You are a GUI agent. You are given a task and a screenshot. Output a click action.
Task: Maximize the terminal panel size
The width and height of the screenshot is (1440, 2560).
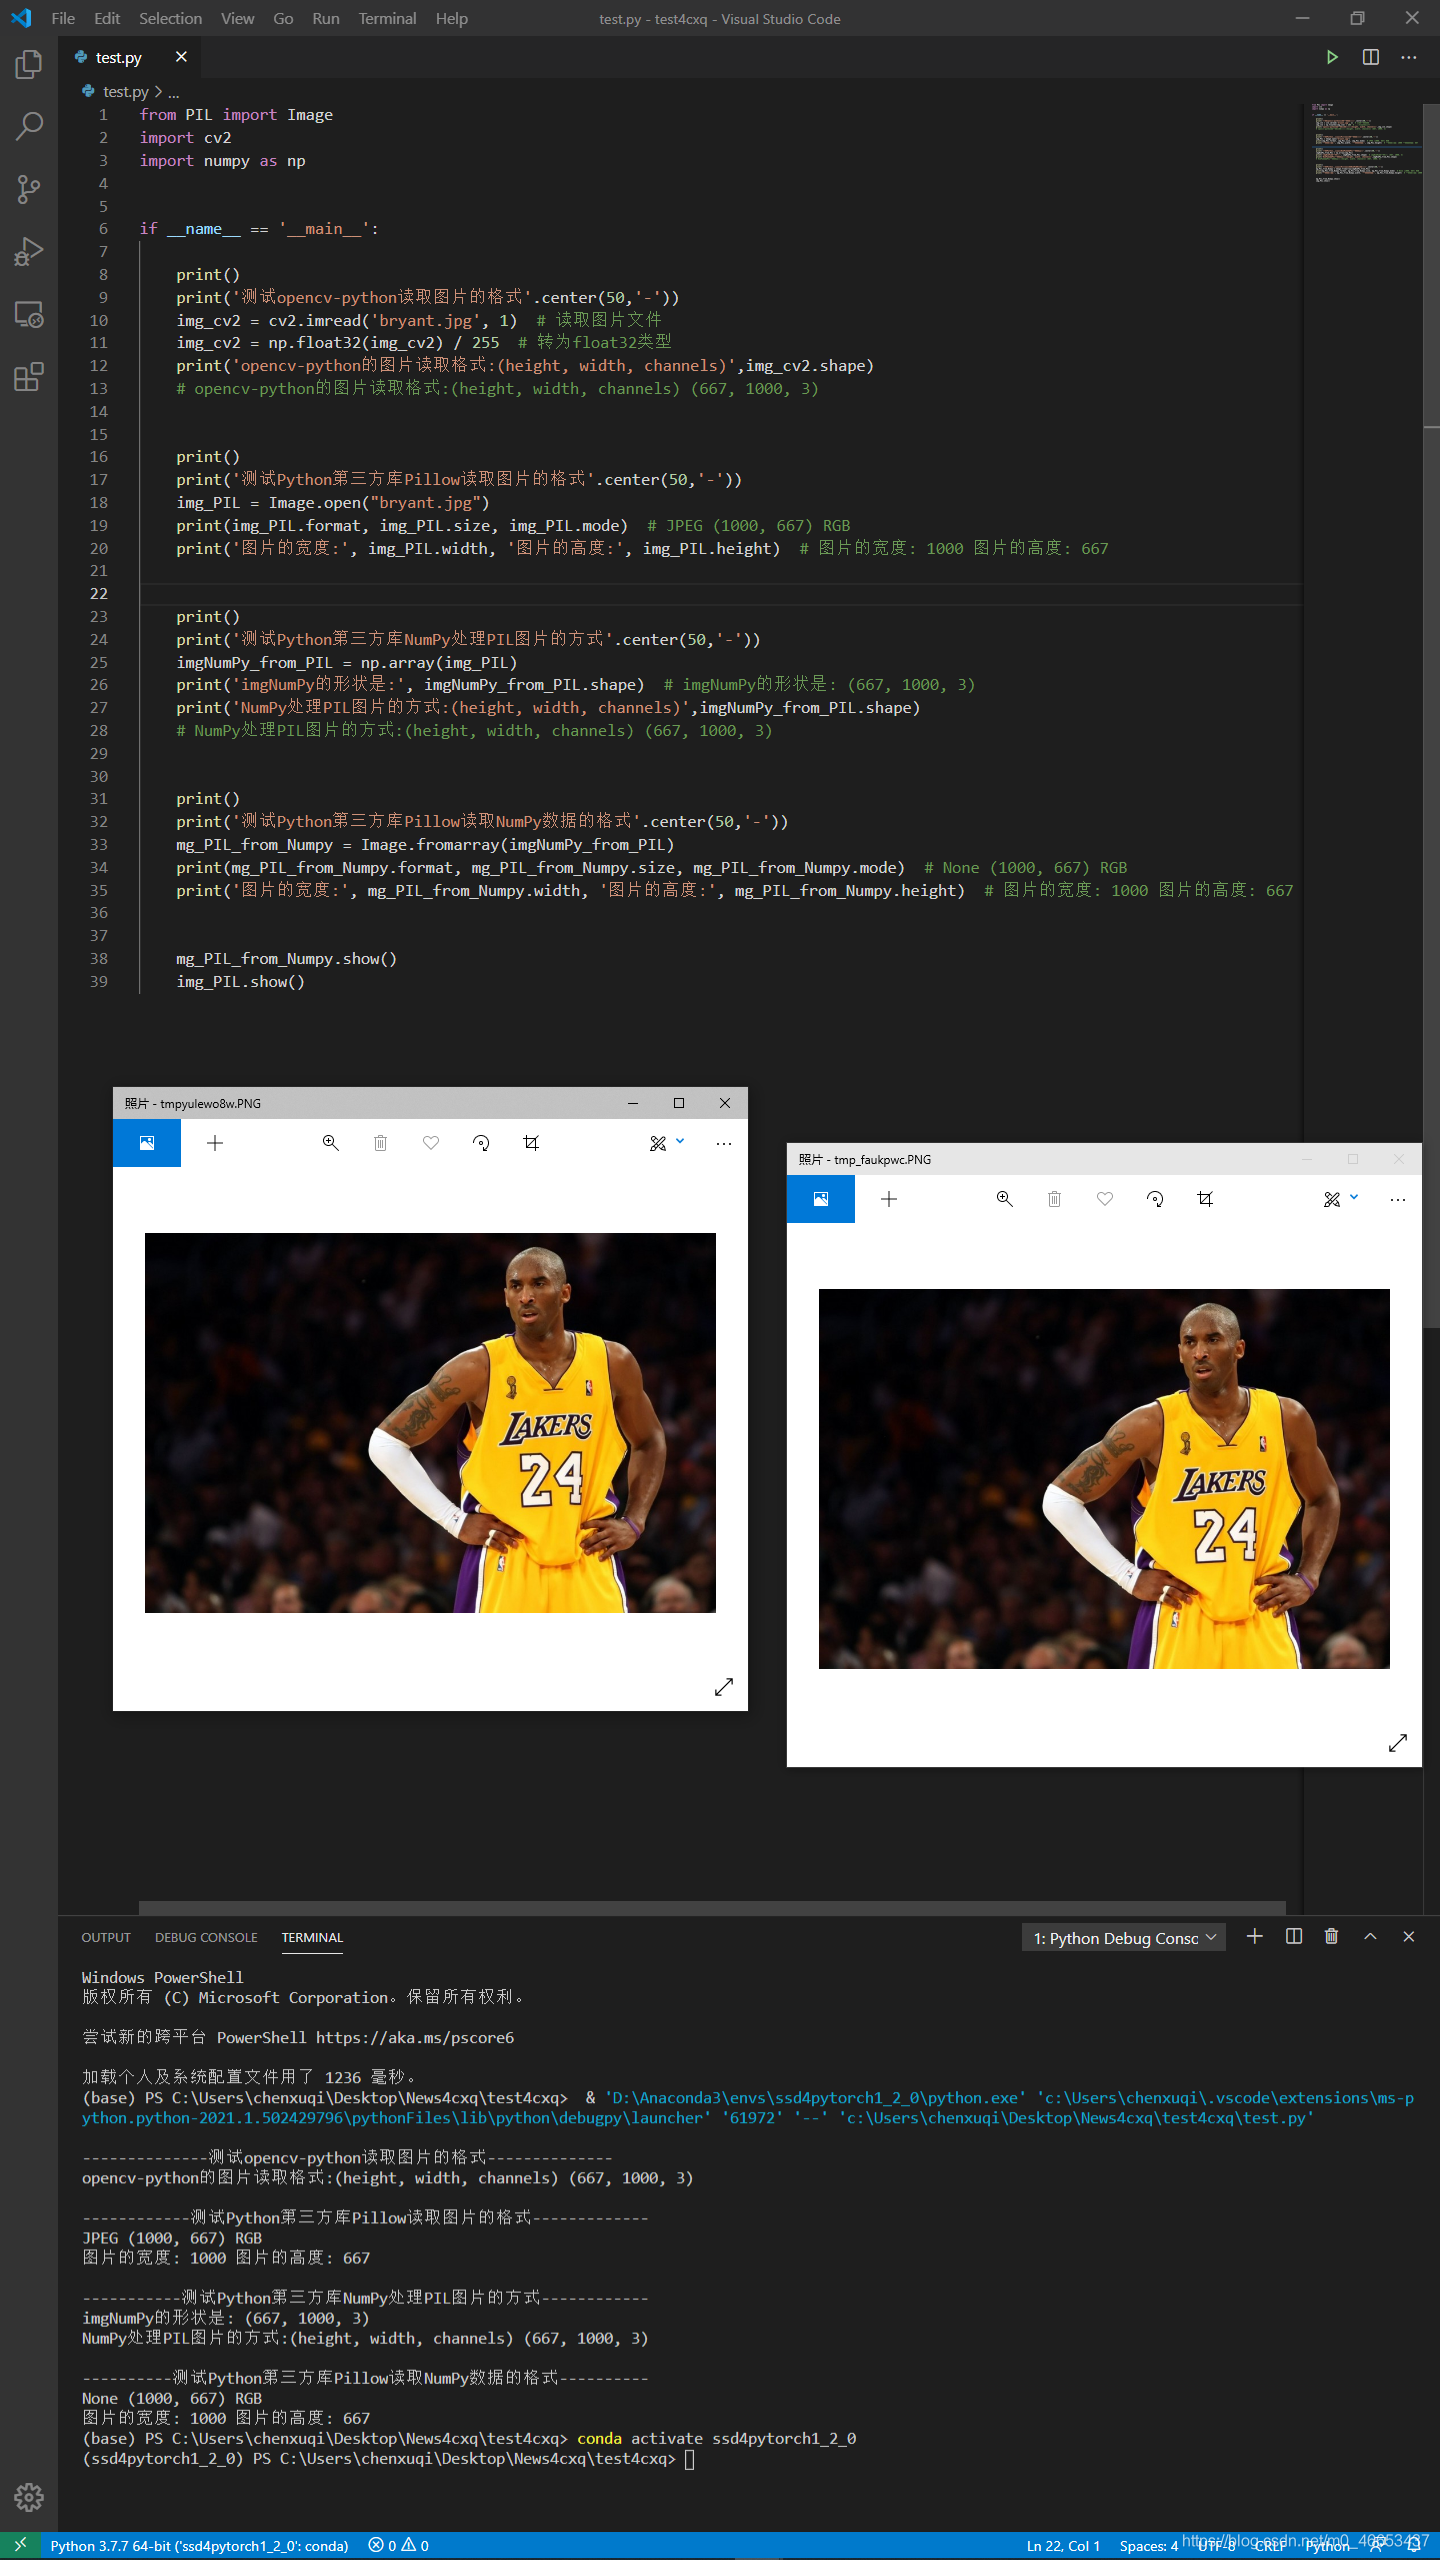pos(1370,1937)
